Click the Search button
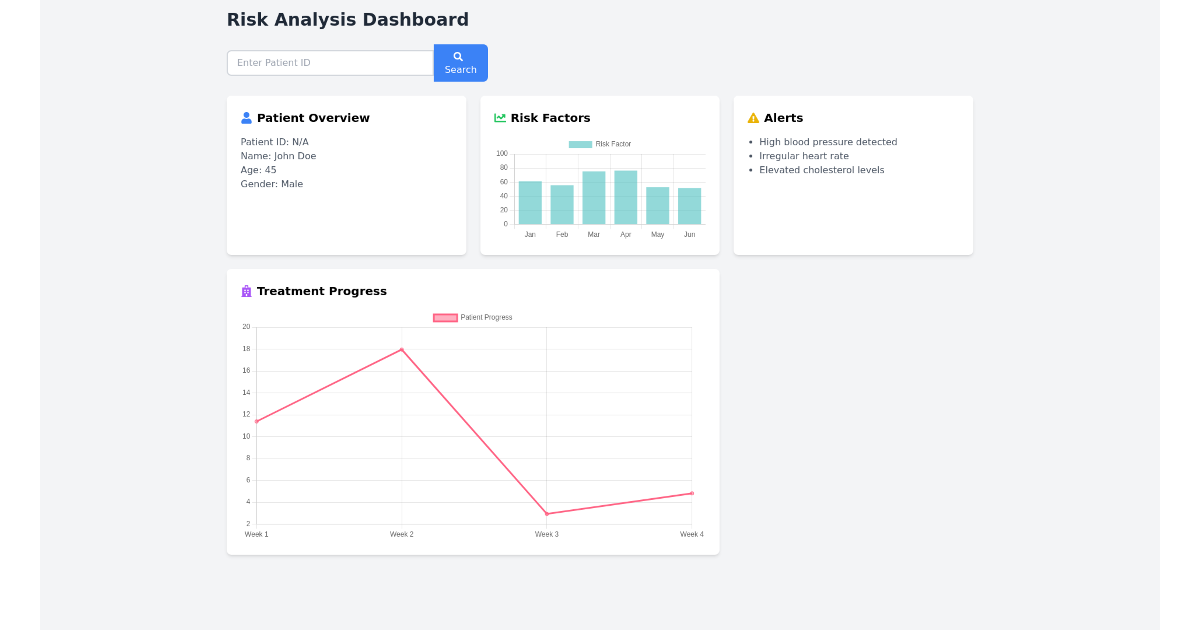The height and width of the screenshot is (630, 1200). tap(460, 62)
